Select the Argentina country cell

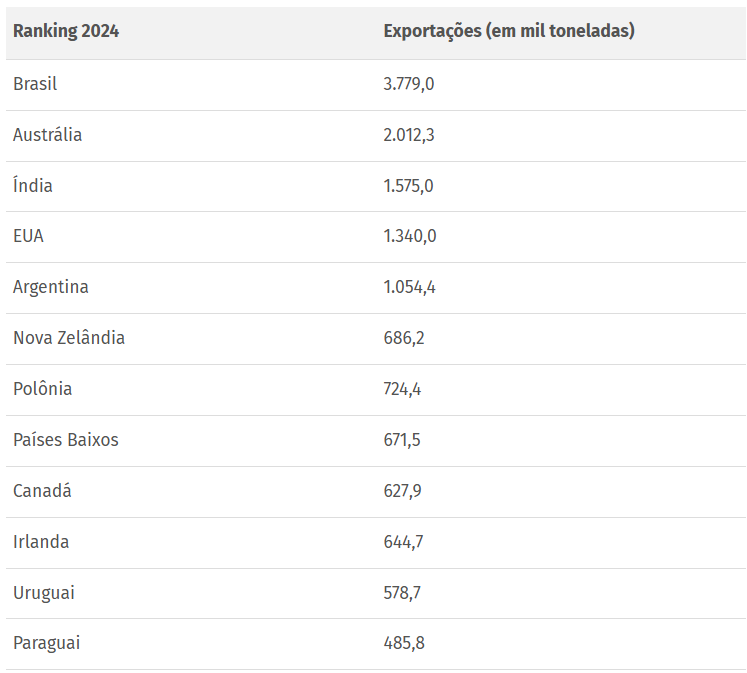[50, 287]
